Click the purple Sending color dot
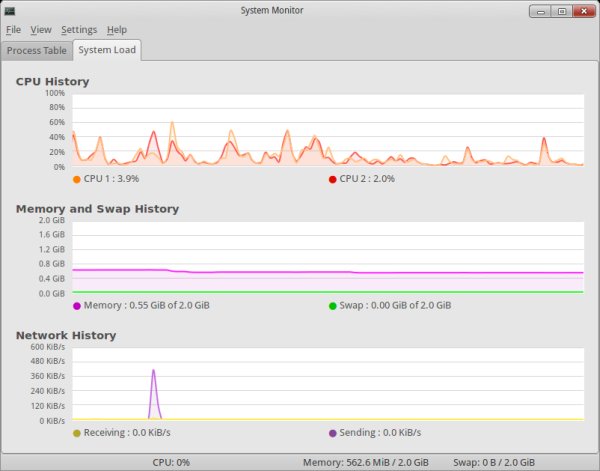The width and height of the screenshot is (600, 471). pyautogui.click(x=333, y=433)
